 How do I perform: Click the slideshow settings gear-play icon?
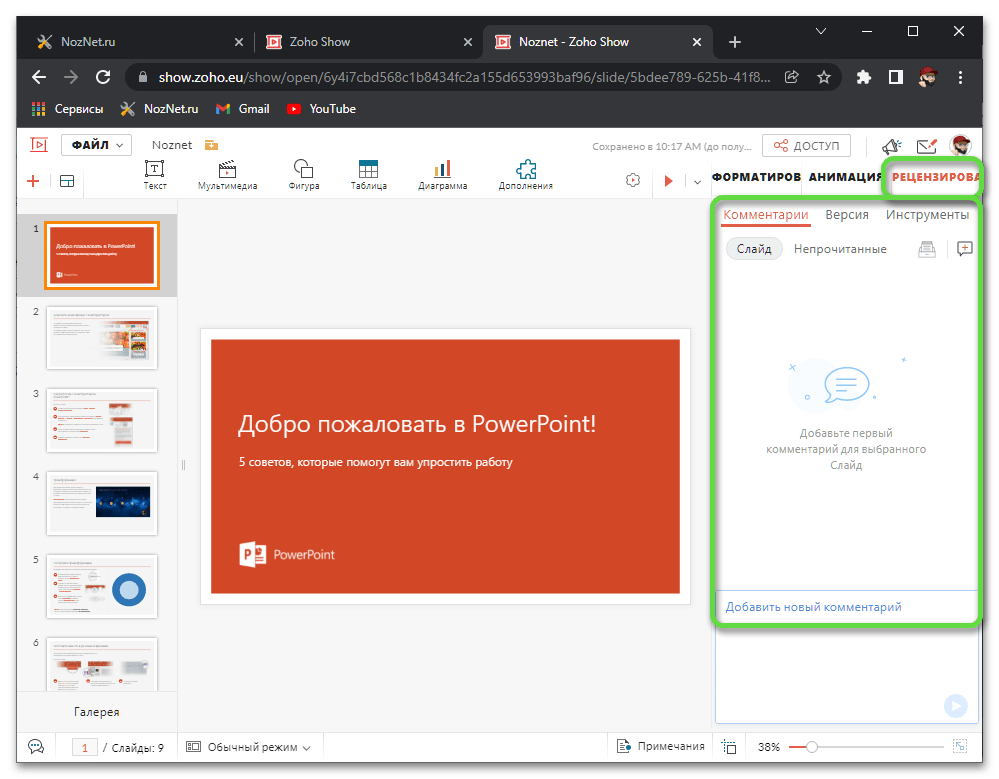633,180
